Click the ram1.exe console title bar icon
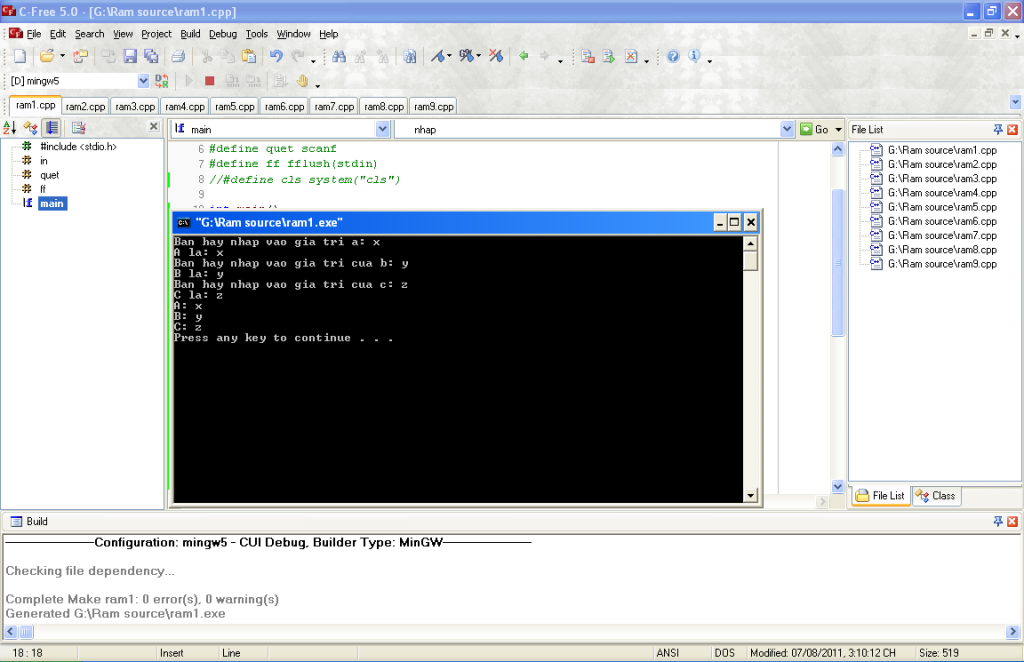 click(184, 223)
